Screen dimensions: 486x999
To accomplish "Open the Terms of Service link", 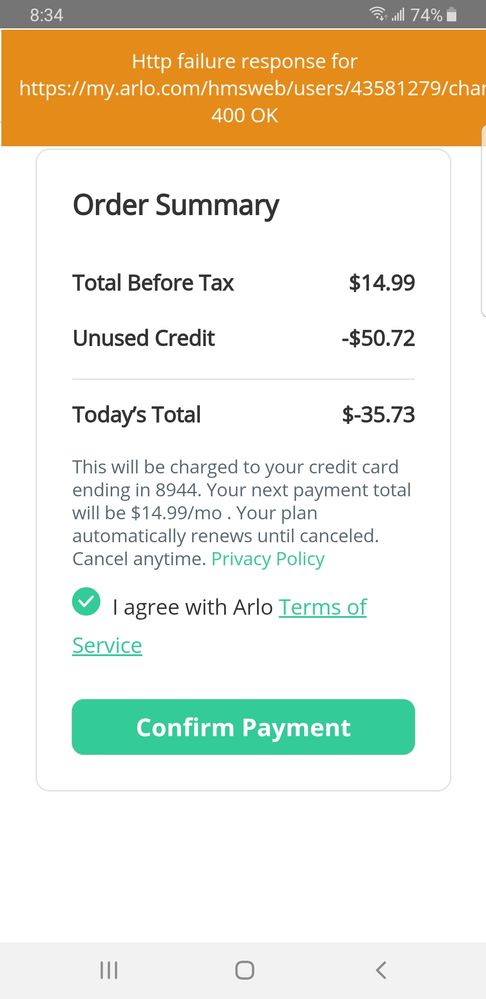I will pos(220,626).
